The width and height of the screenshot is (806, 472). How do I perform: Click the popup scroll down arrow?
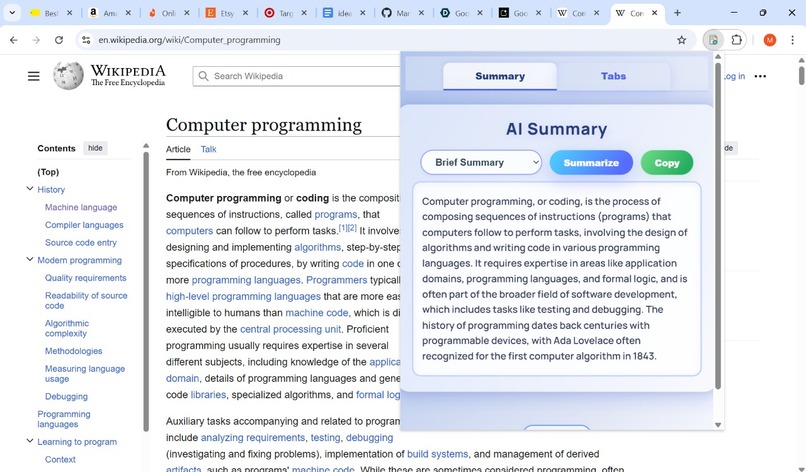click(718, 425)
